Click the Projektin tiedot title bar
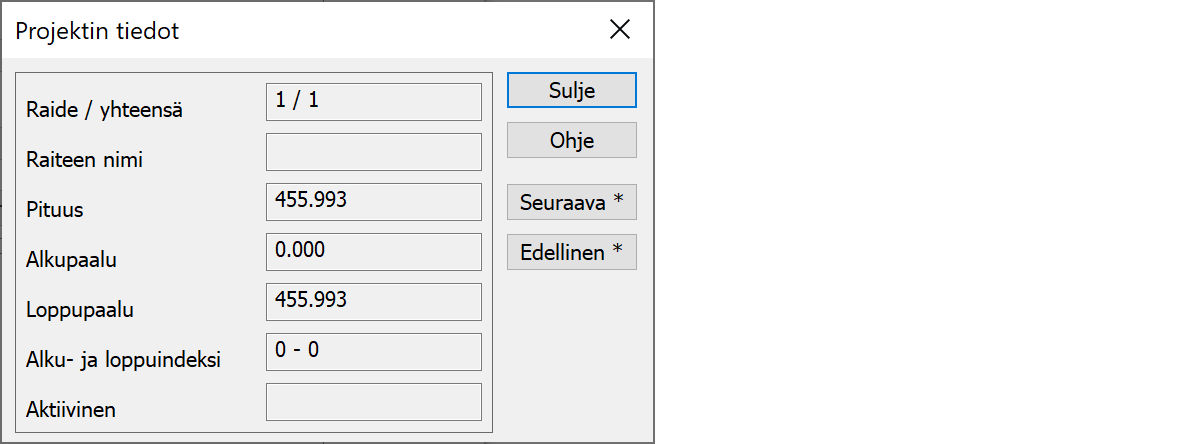Screen dimensions: 1200x444 coord(300,30)
